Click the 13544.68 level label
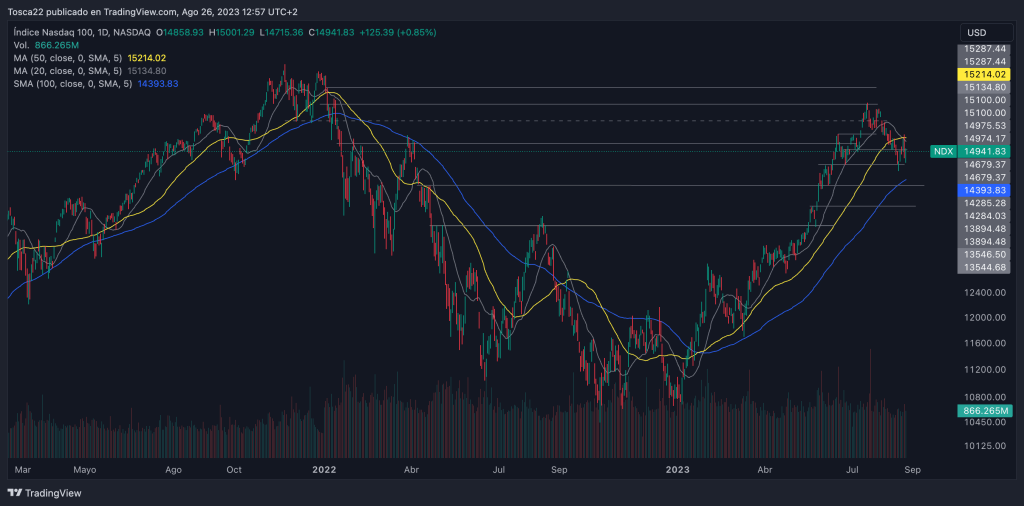Viewport: 1024px width, 506px height. pos(986,267)
